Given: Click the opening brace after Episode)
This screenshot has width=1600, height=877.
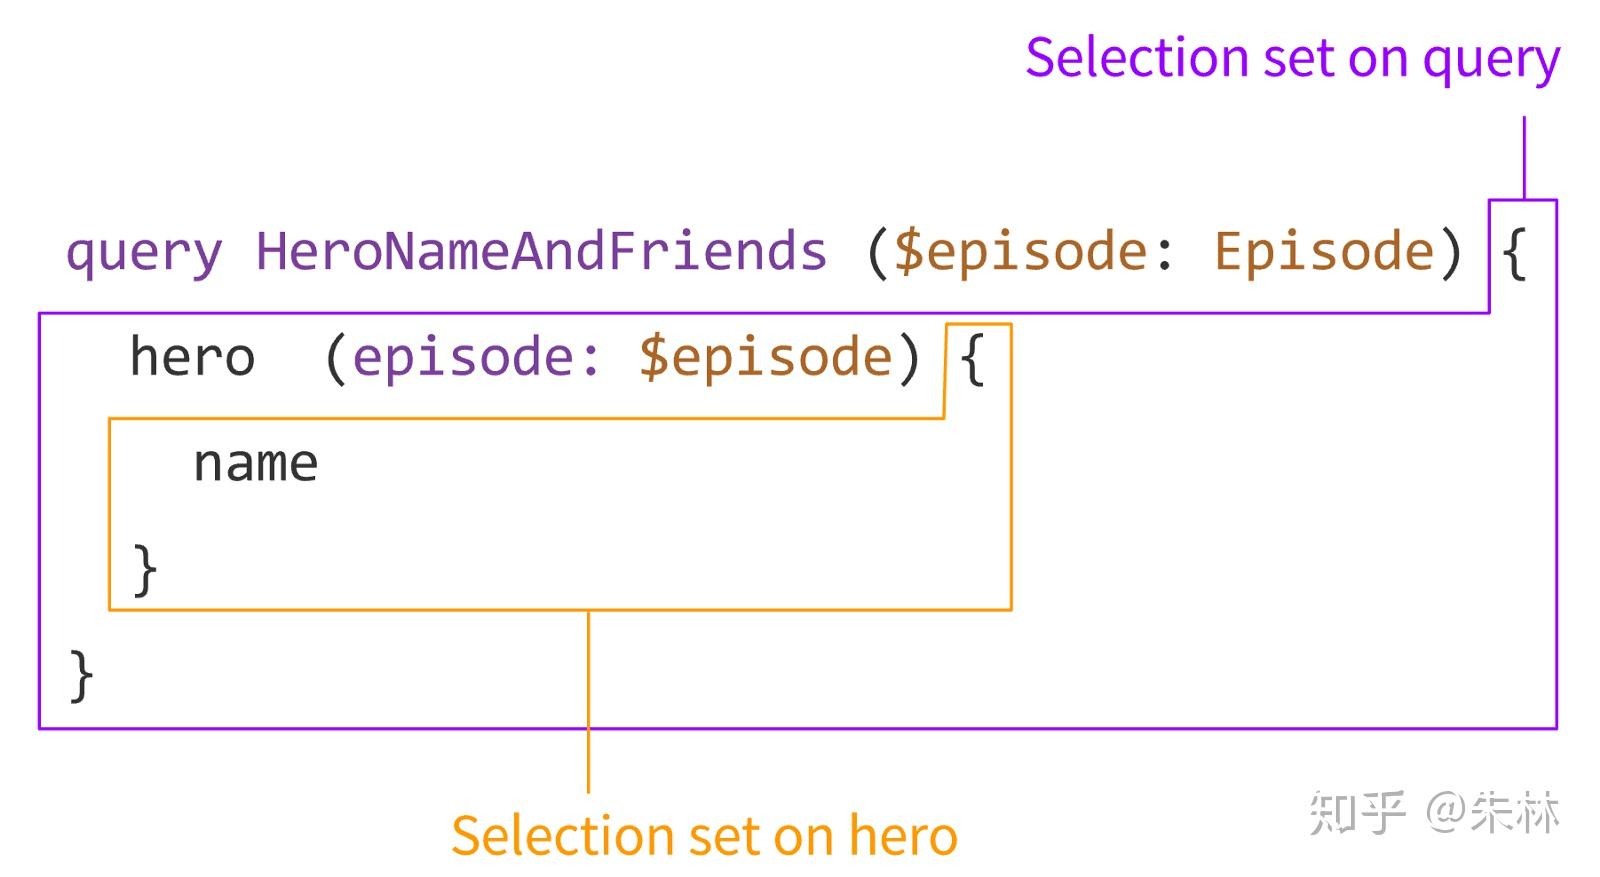Looking at the screenshot, I should point(1514,252).
